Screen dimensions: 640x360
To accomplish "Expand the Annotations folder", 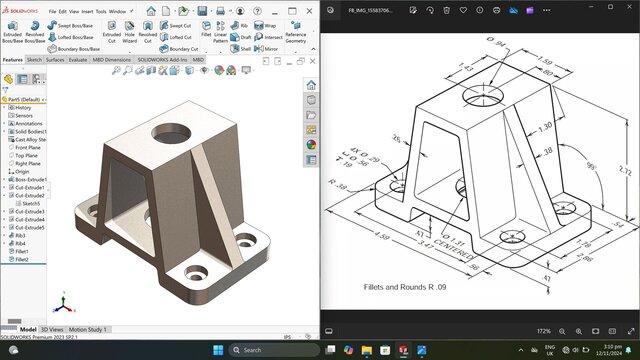I will point(4,123).
